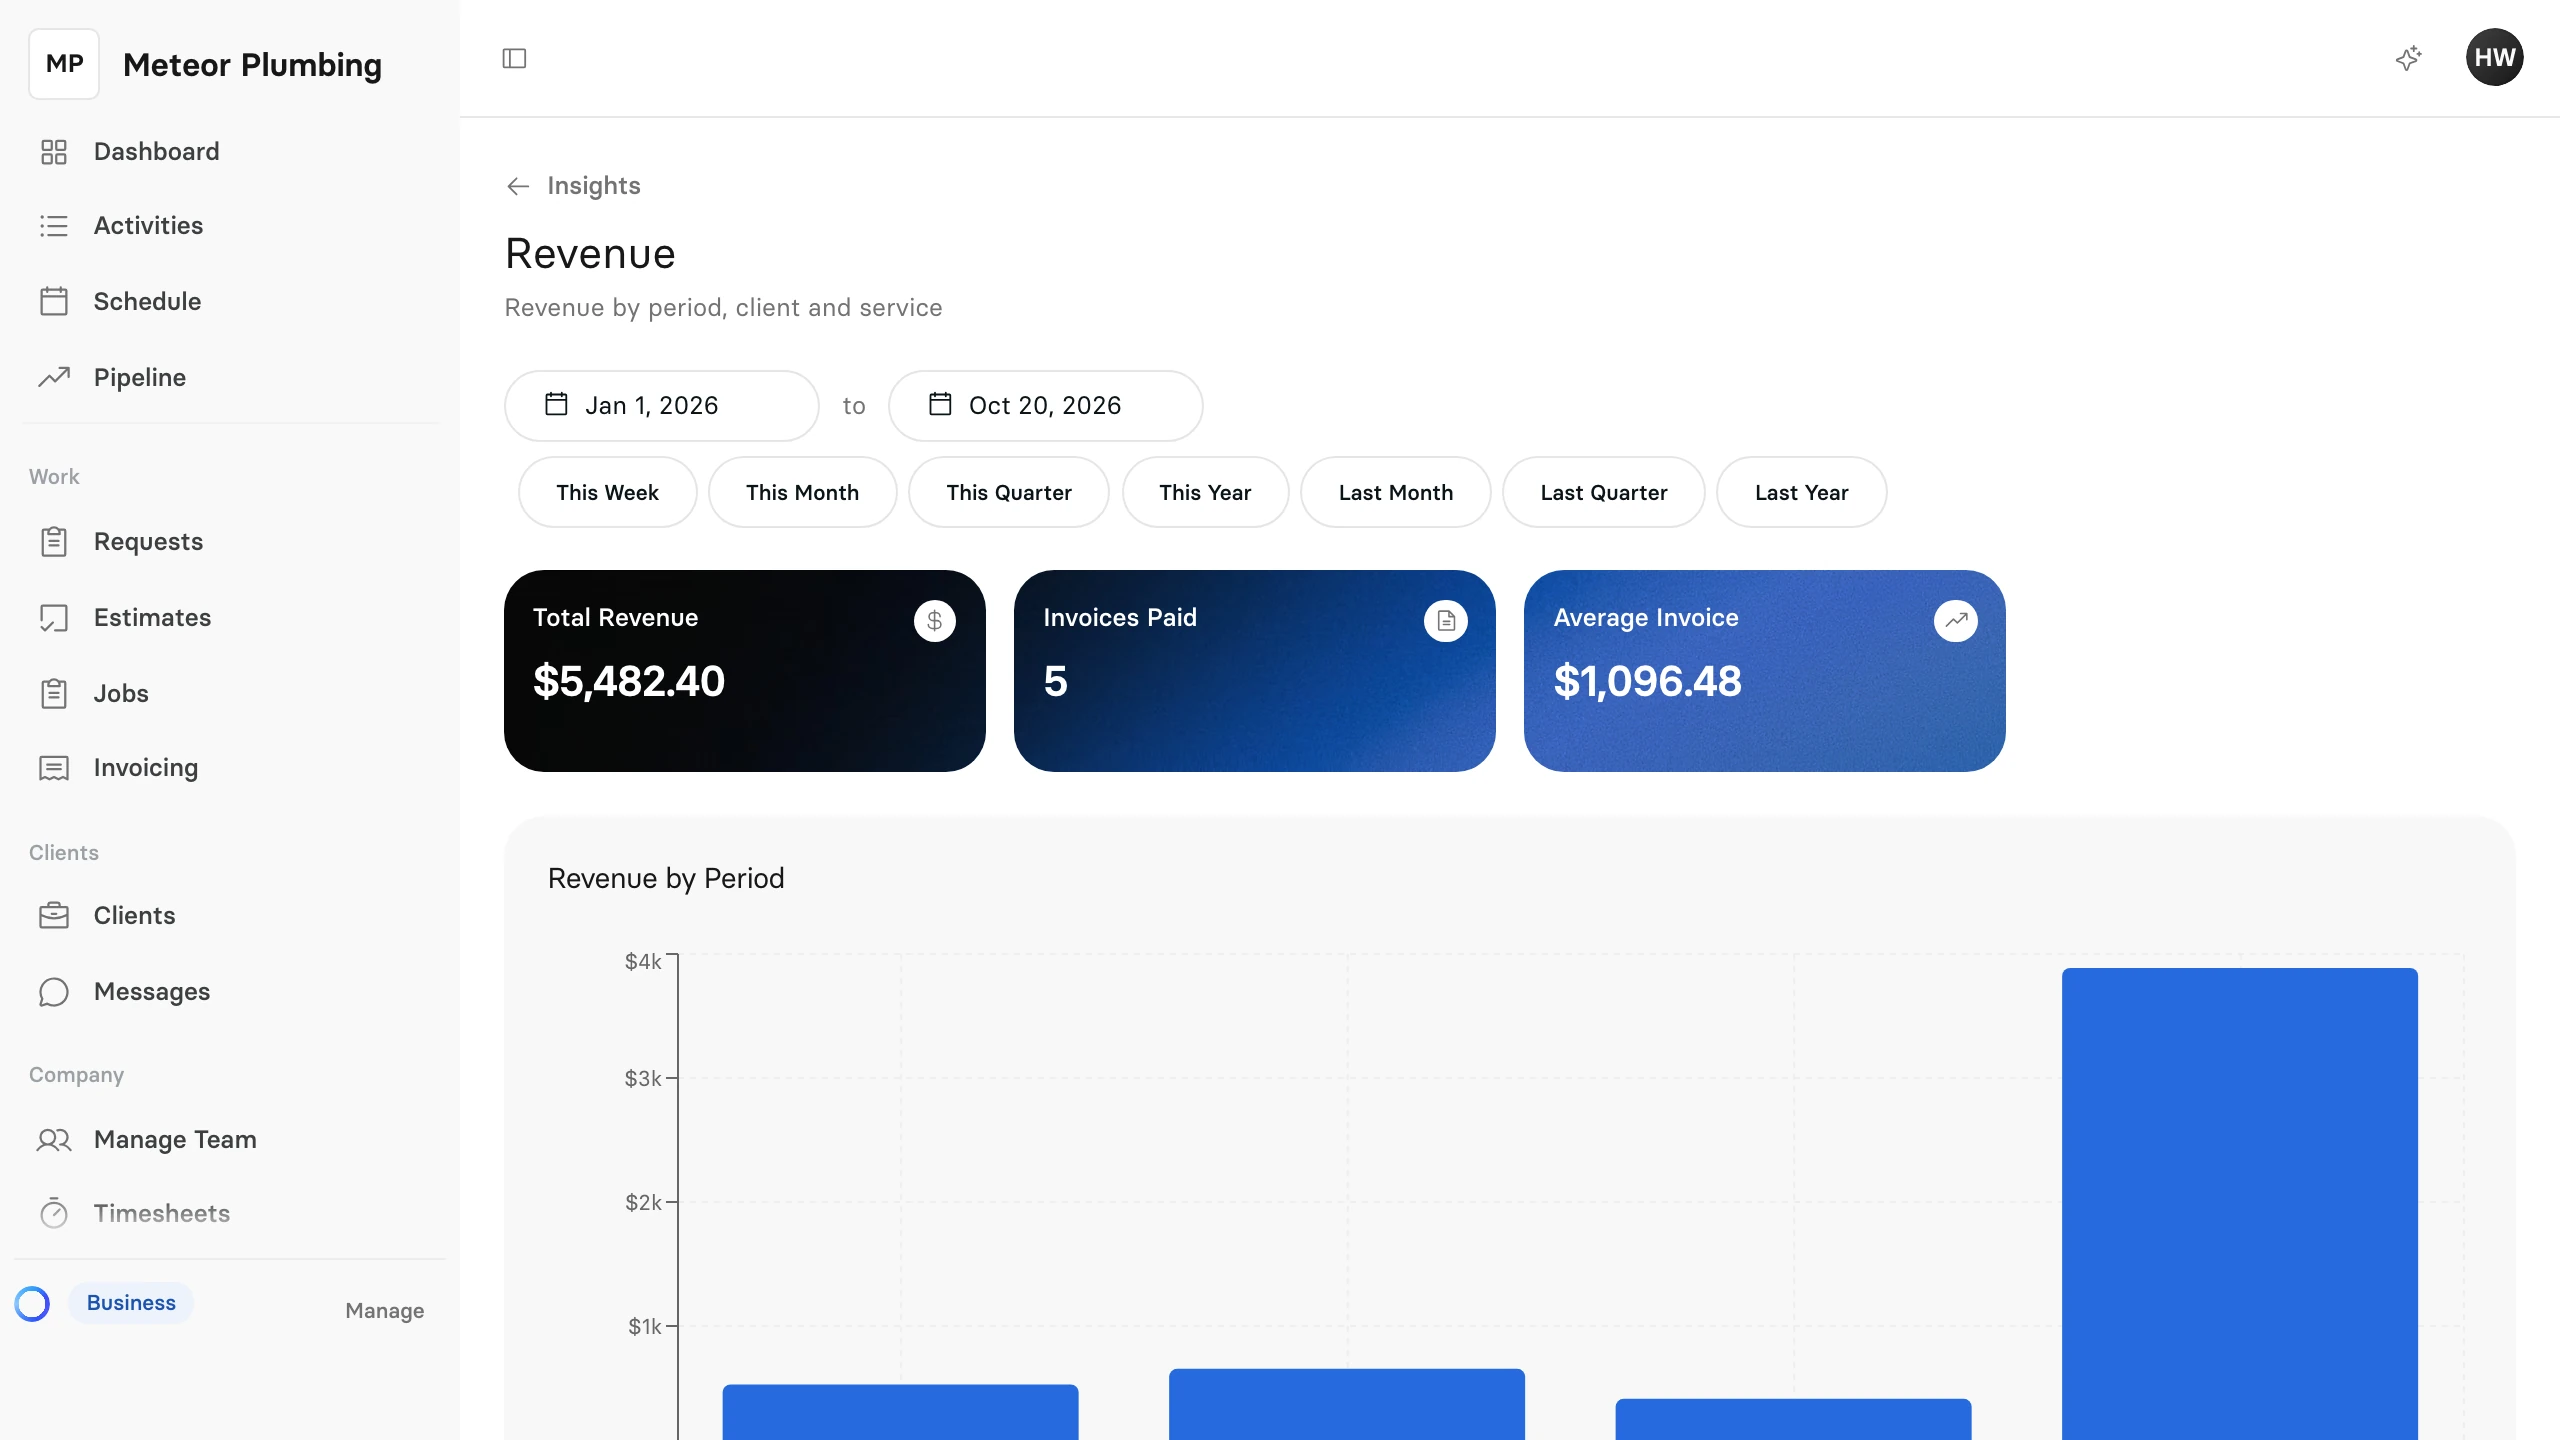
Task: Click the Meteor Plumbing company name
Action: coord(252,65)
